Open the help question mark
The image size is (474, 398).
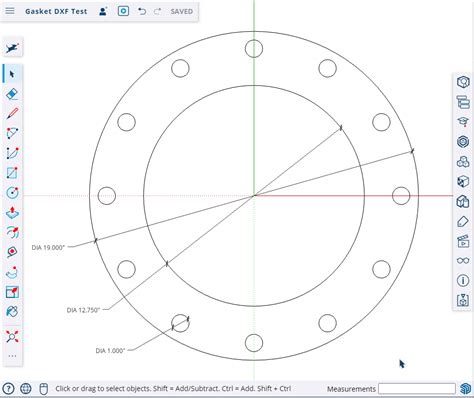8,389
